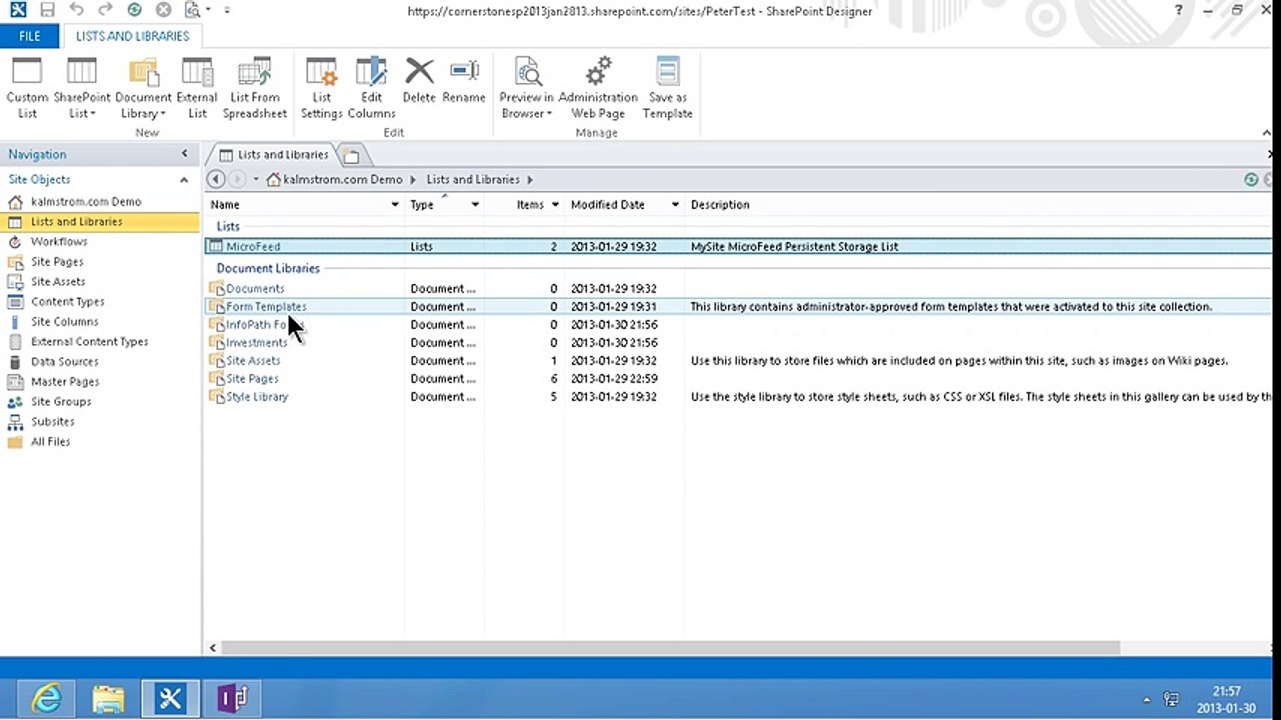
Task: Open List Settings from the ribbon
Action: [x=322, y=88]
